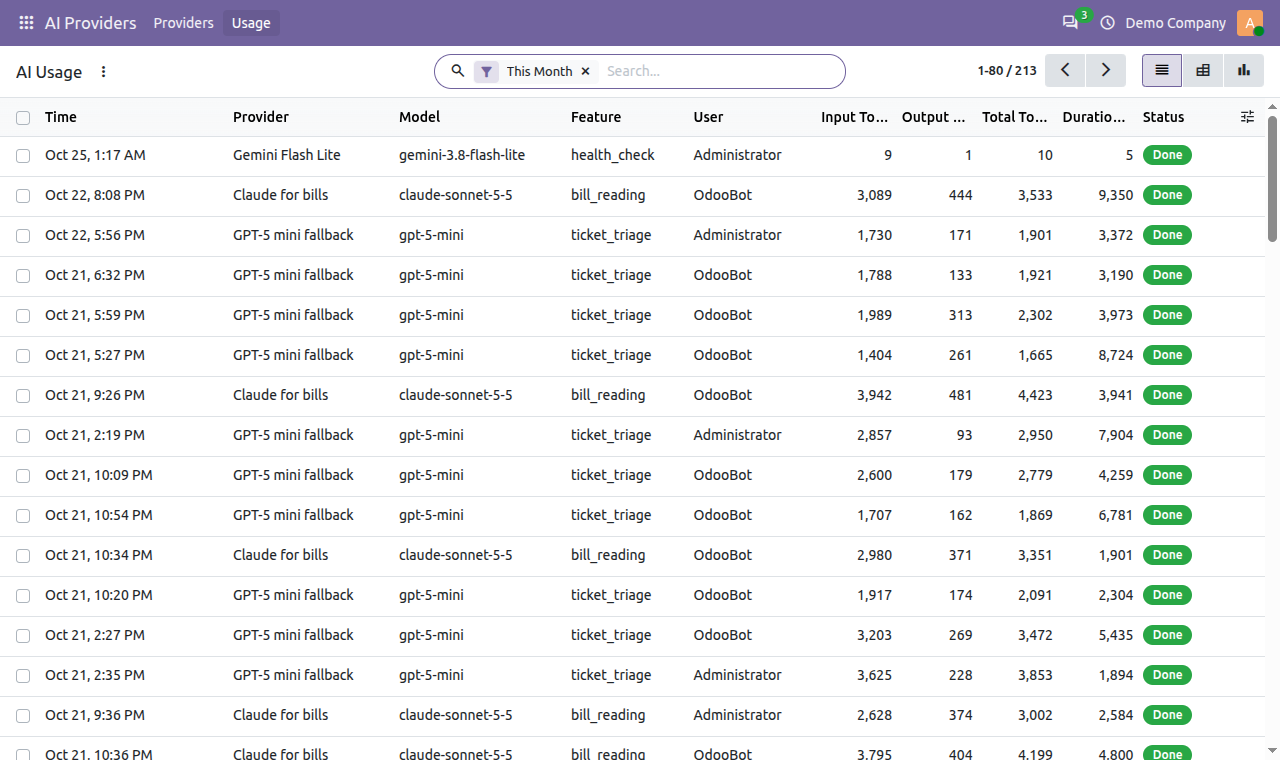Open the AI Usage actions kebab menu
Image resolution: width=1280 pixels, height=760 pixels.
tap(104, 72)
